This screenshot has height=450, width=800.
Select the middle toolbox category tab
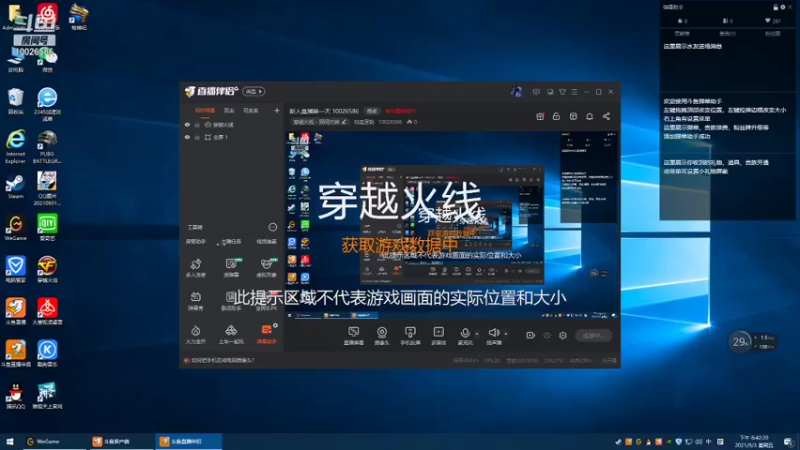[231, 241]
